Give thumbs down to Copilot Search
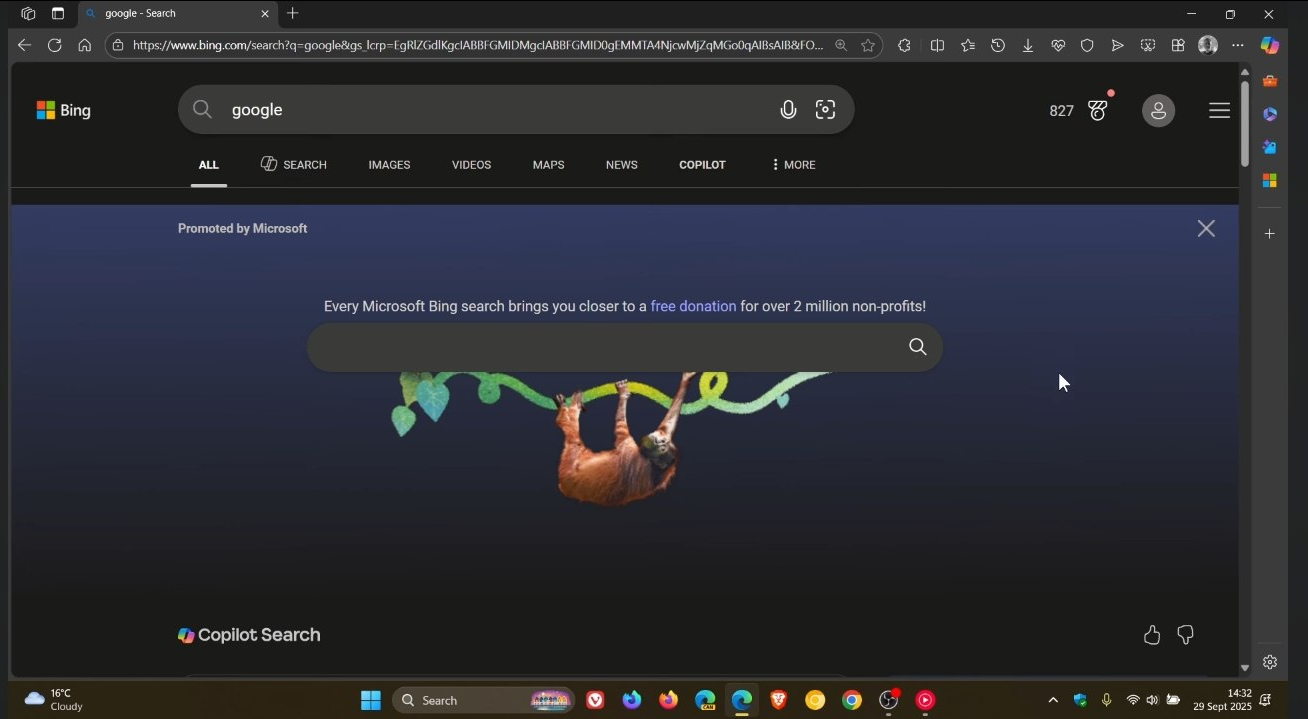1308x719 pixels. [x=1185, y=635]
